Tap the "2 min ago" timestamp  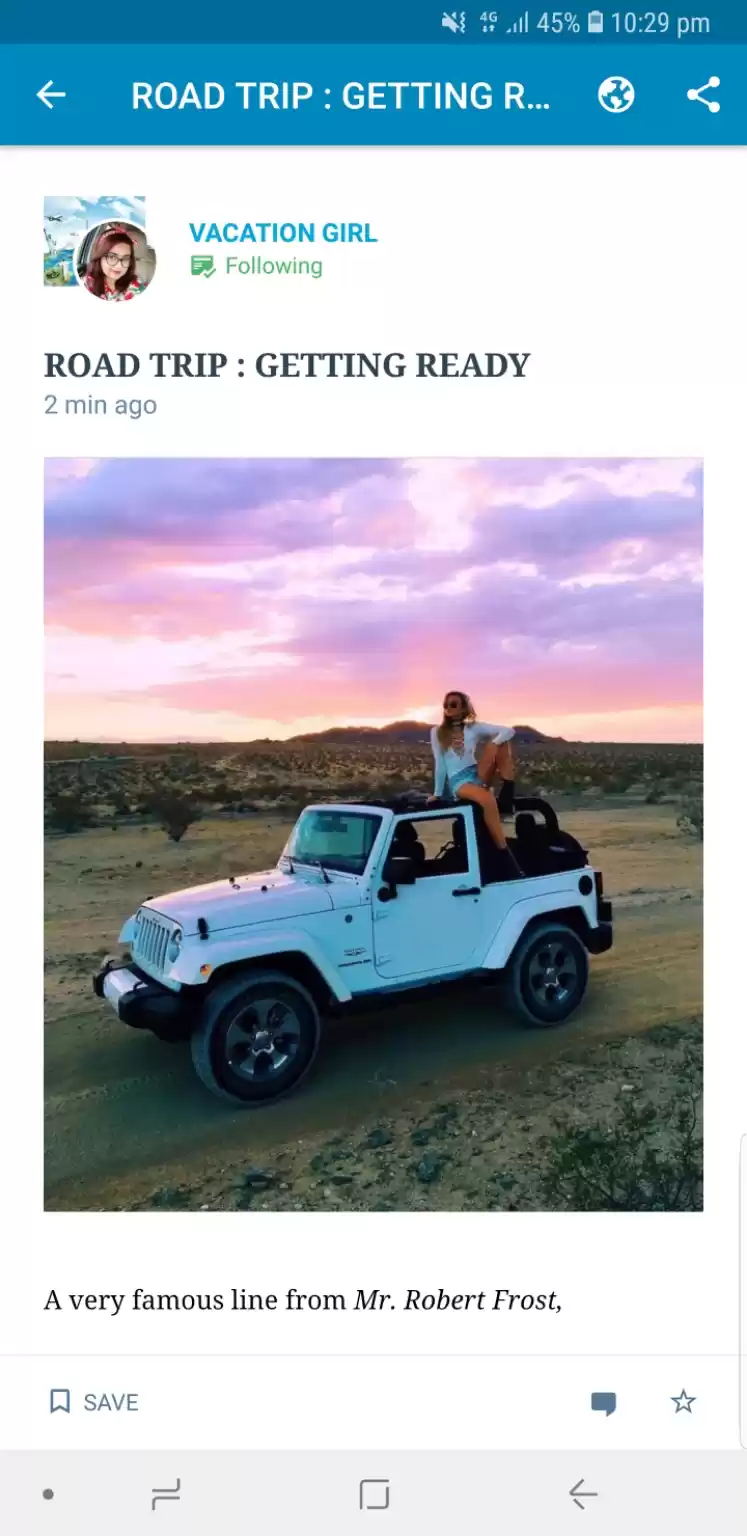click(x=100, y=405)
